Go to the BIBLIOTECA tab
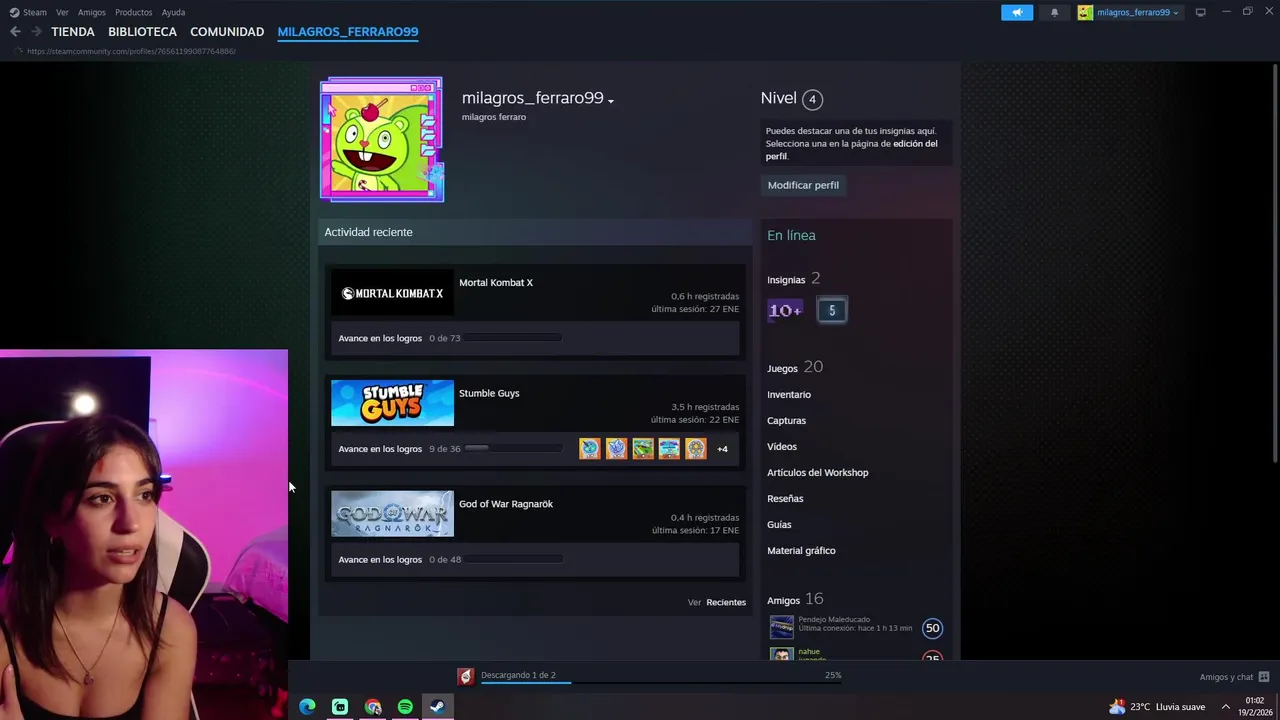 (142, 32)
